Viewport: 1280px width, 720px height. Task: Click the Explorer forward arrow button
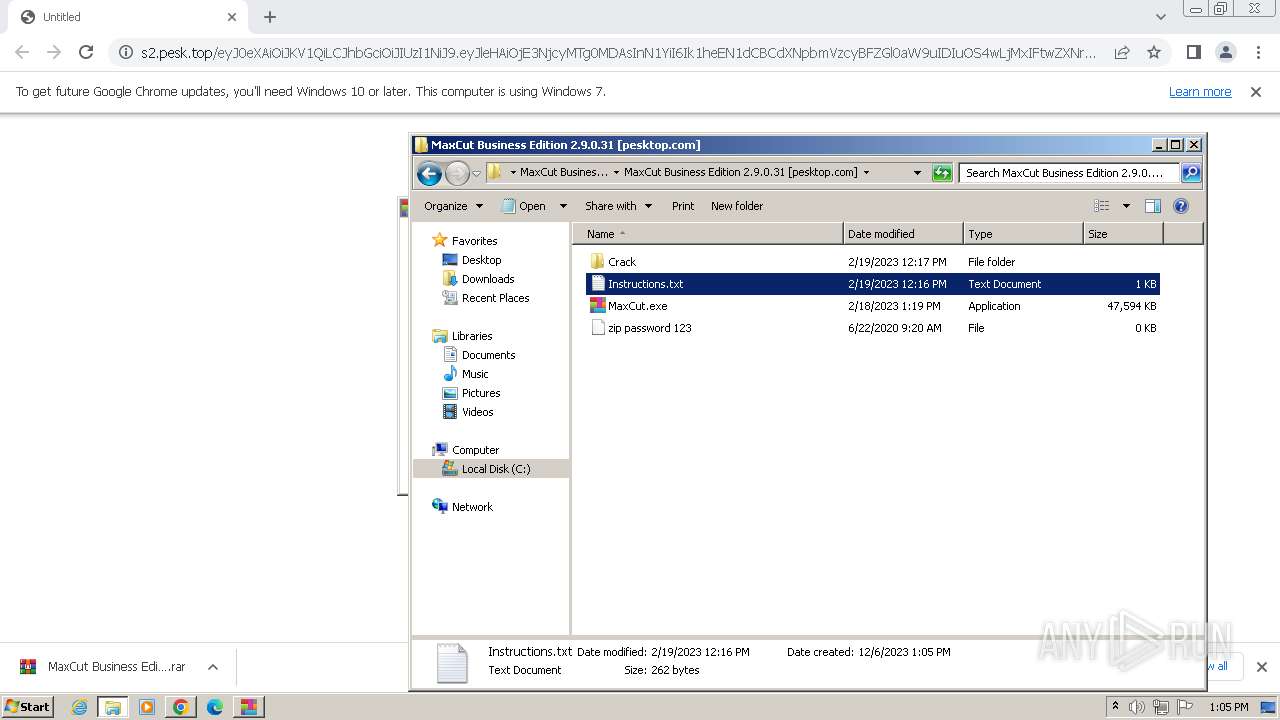point(457,173)
